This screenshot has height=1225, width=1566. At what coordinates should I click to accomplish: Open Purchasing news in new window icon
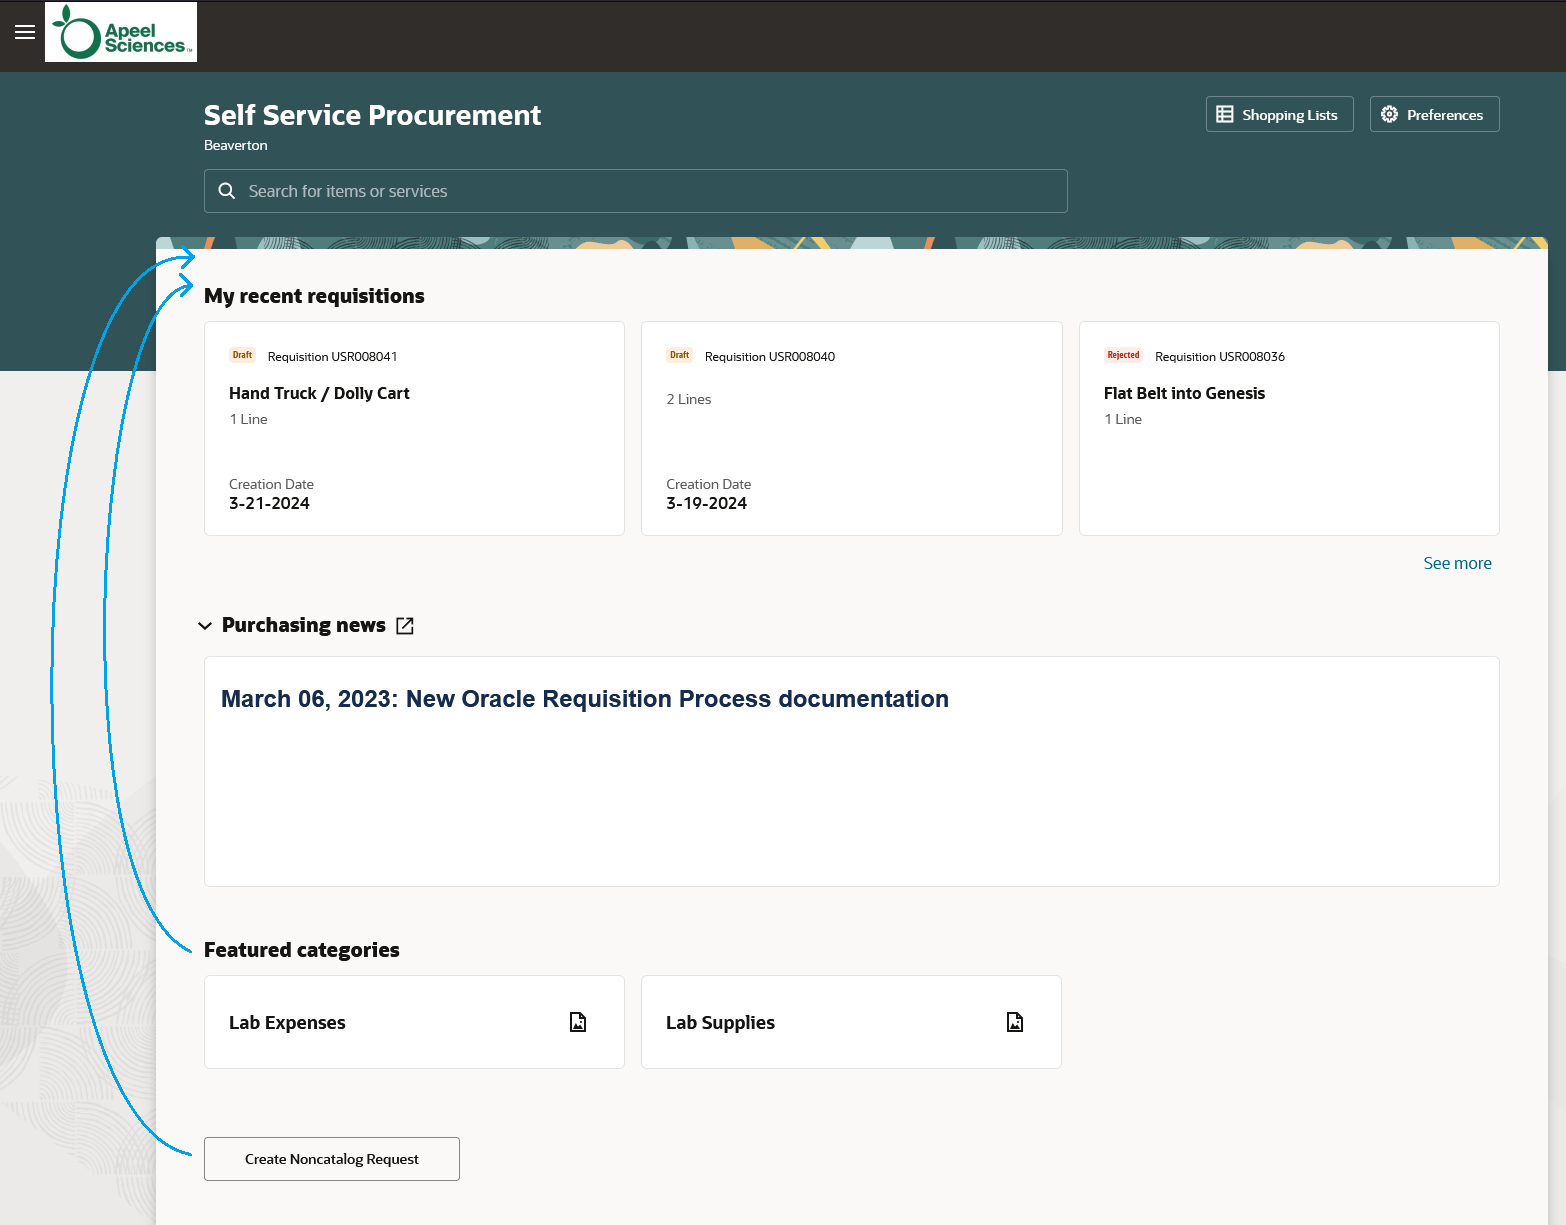coord(405,626)
